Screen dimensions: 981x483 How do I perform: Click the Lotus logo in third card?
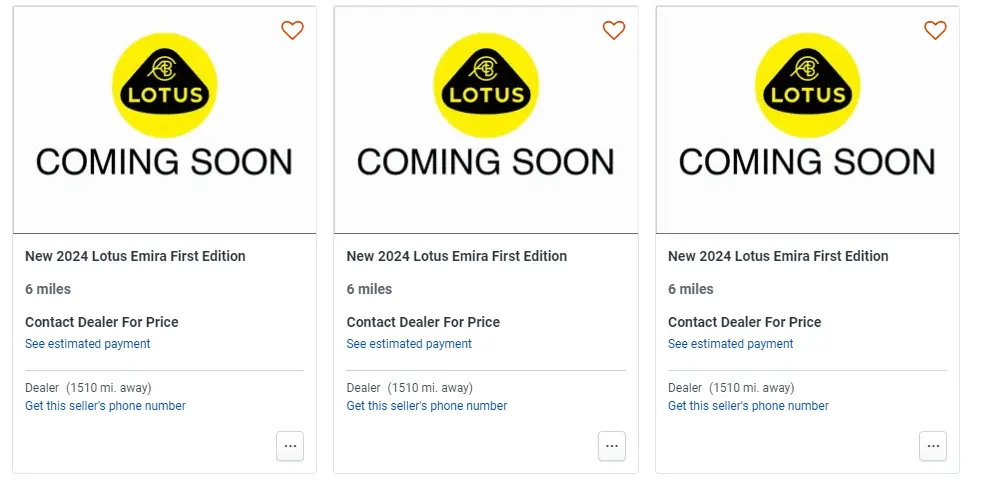click(x=808, y=85)
